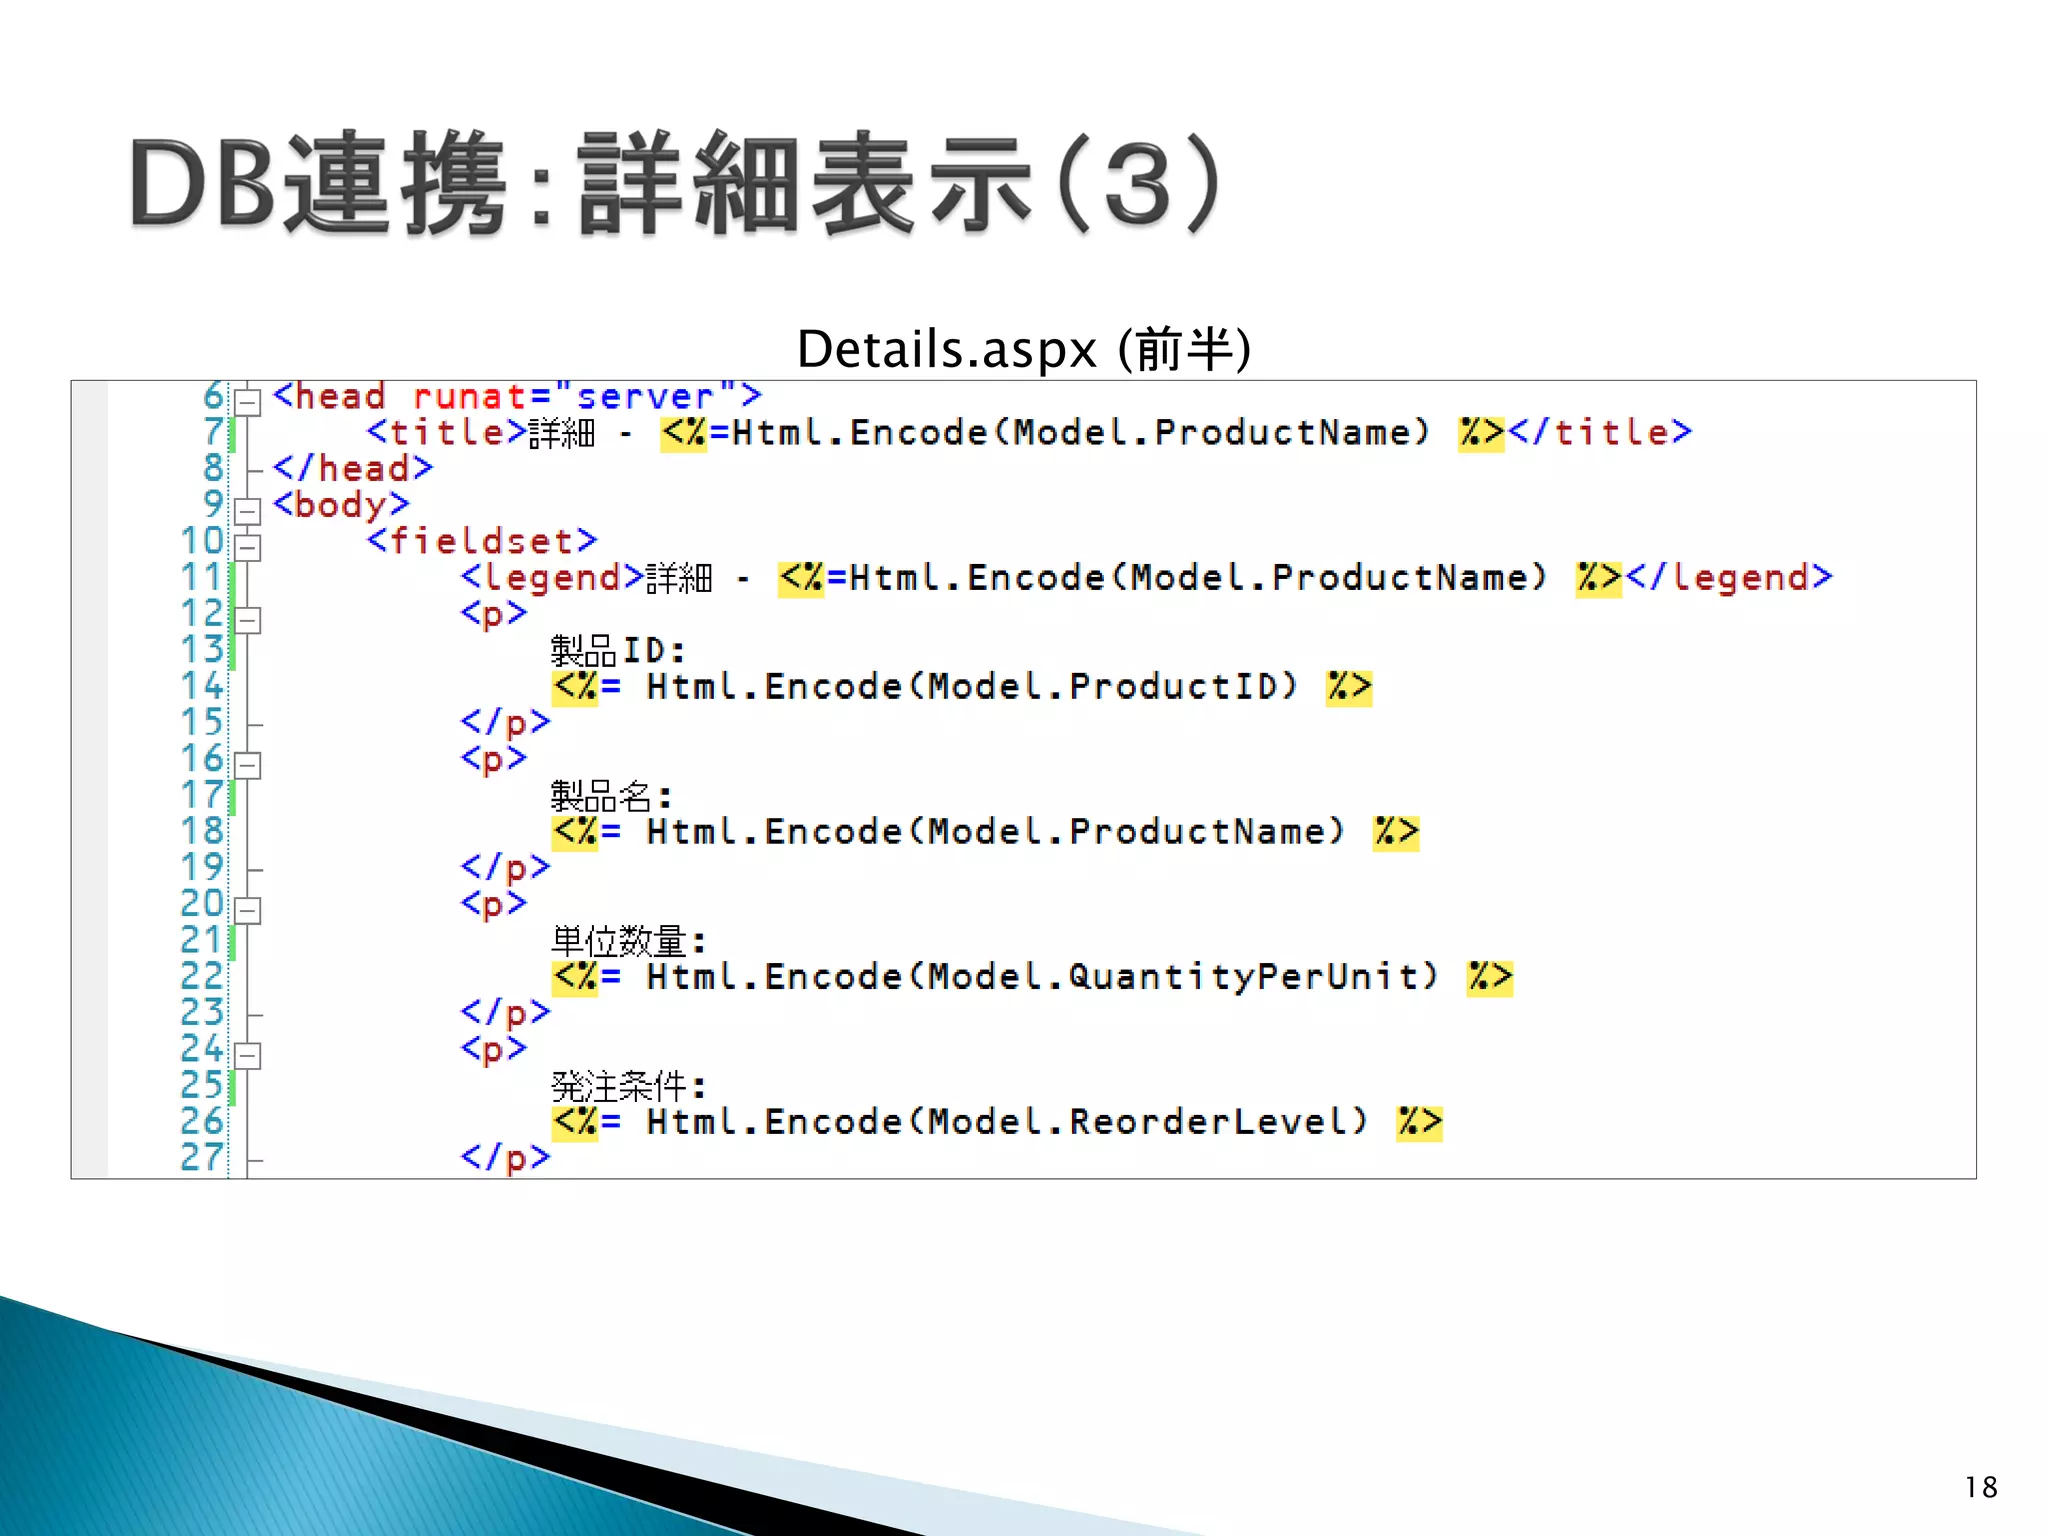Screen dimensions: 2048x1536
Task: Collapse the paragraph block on line 24
Action: point(247,1055)
